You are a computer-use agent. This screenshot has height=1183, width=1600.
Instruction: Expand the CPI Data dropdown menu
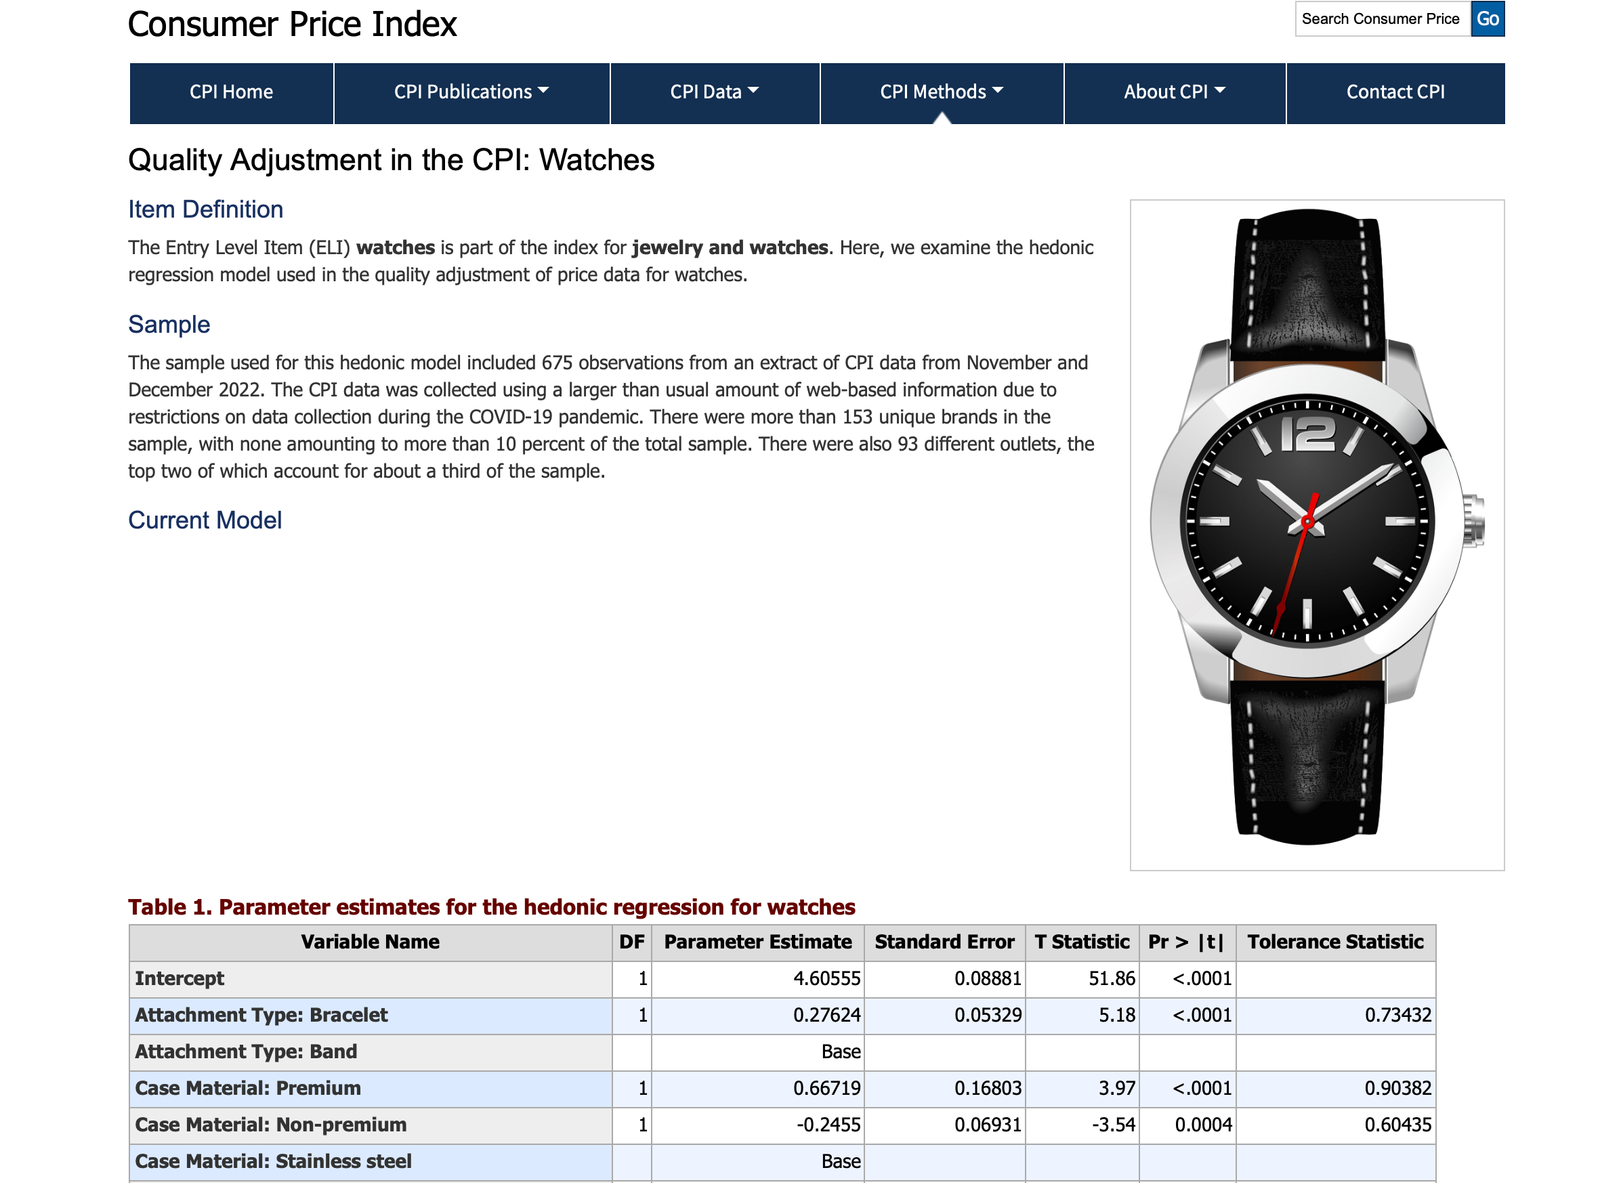(714, 92)
